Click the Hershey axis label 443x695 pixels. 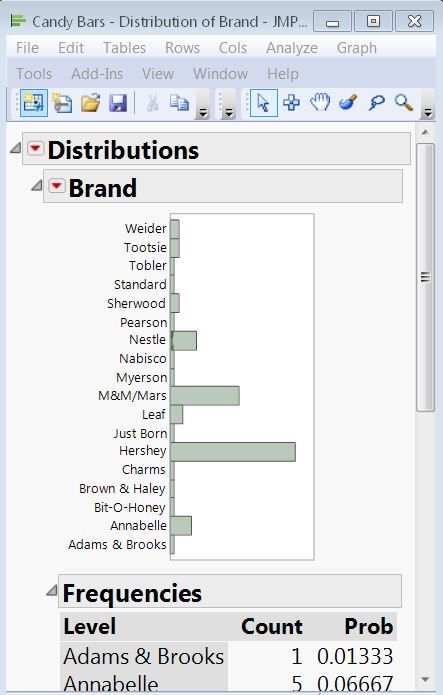[143, 451]
